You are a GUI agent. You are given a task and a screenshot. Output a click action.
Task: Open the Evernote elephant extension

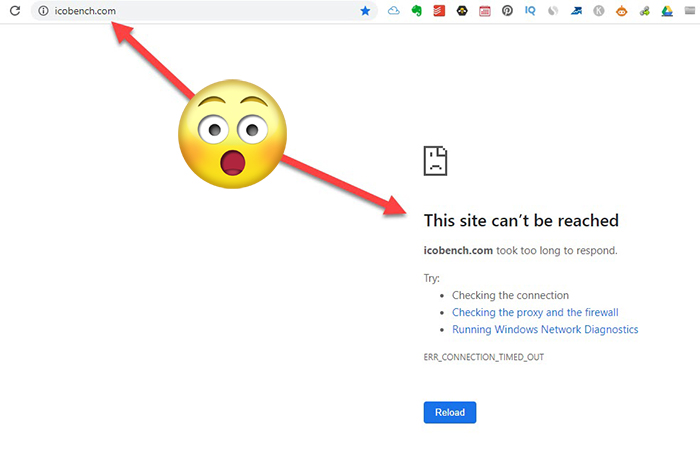(417, 11)
